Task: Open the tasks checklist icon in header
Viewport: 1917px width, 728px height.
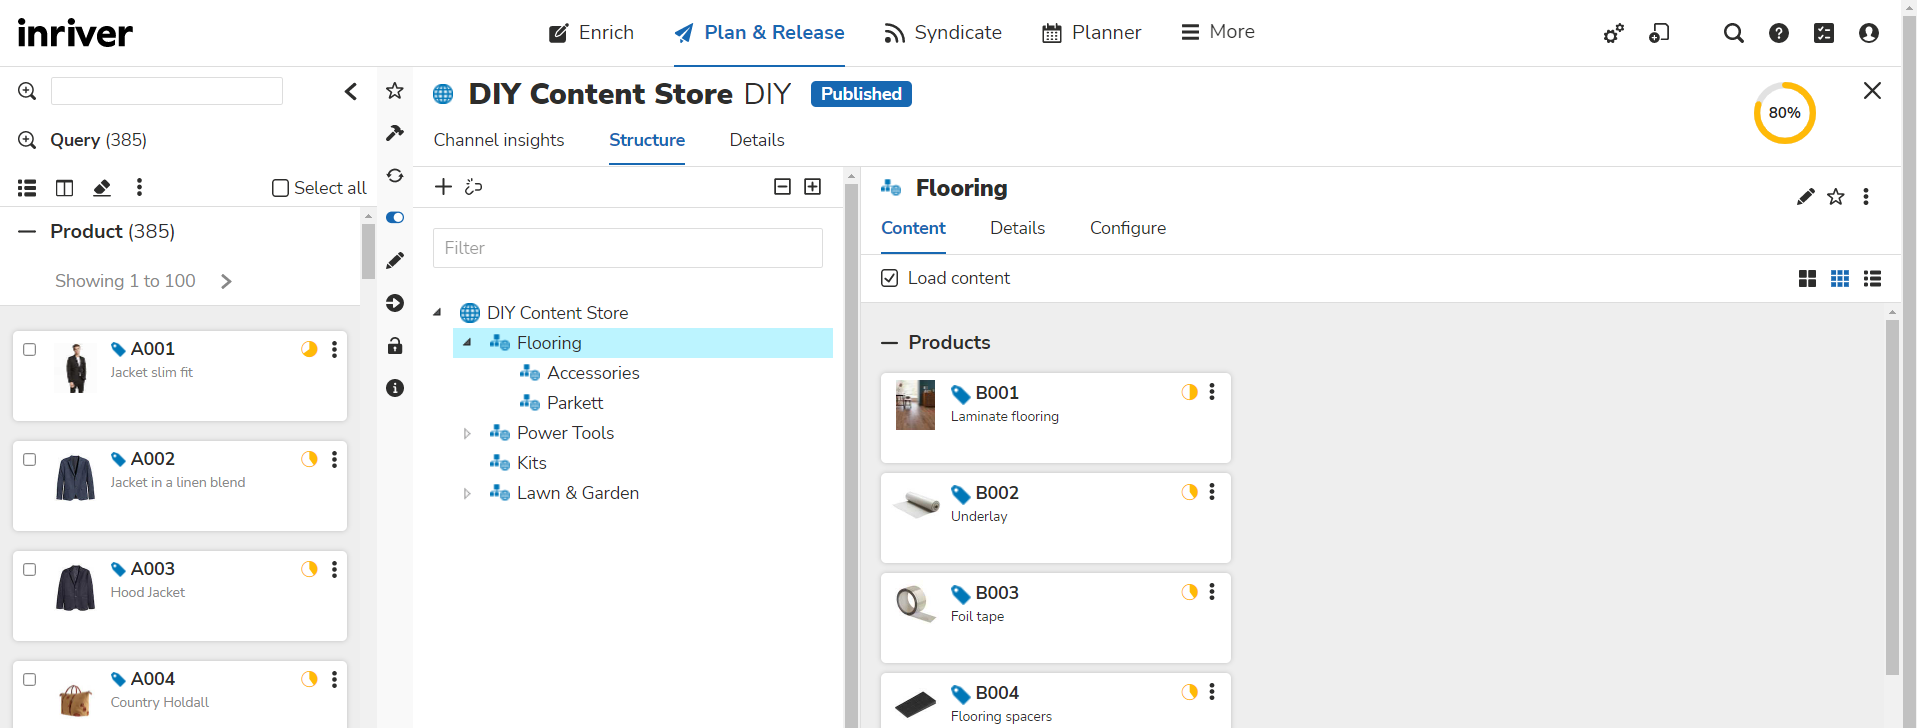Action: 1824,34
